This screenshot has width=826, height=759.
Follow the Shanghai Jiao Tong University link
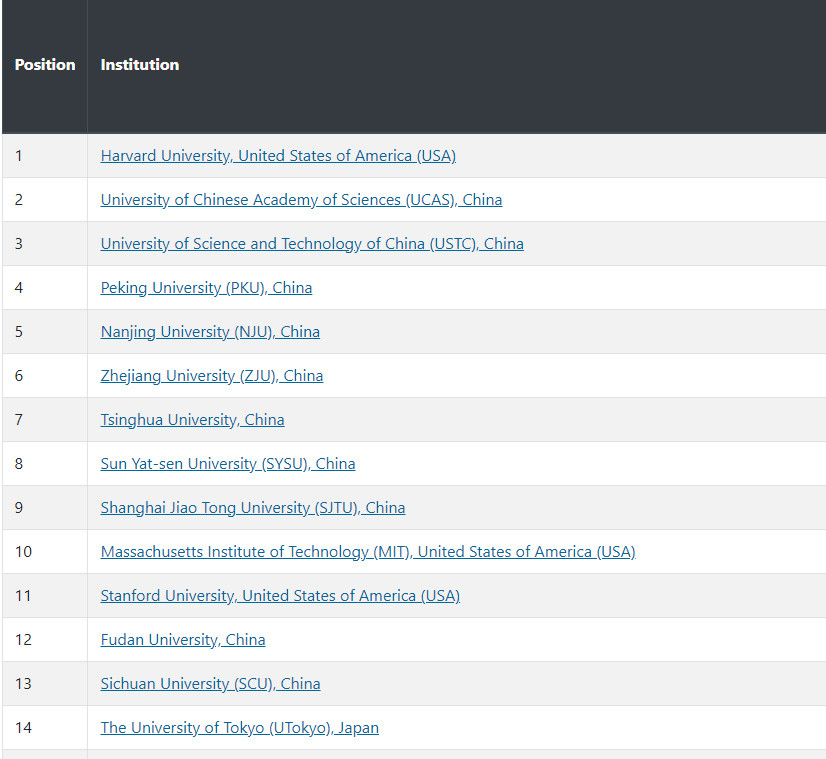(x=253, y=508)
